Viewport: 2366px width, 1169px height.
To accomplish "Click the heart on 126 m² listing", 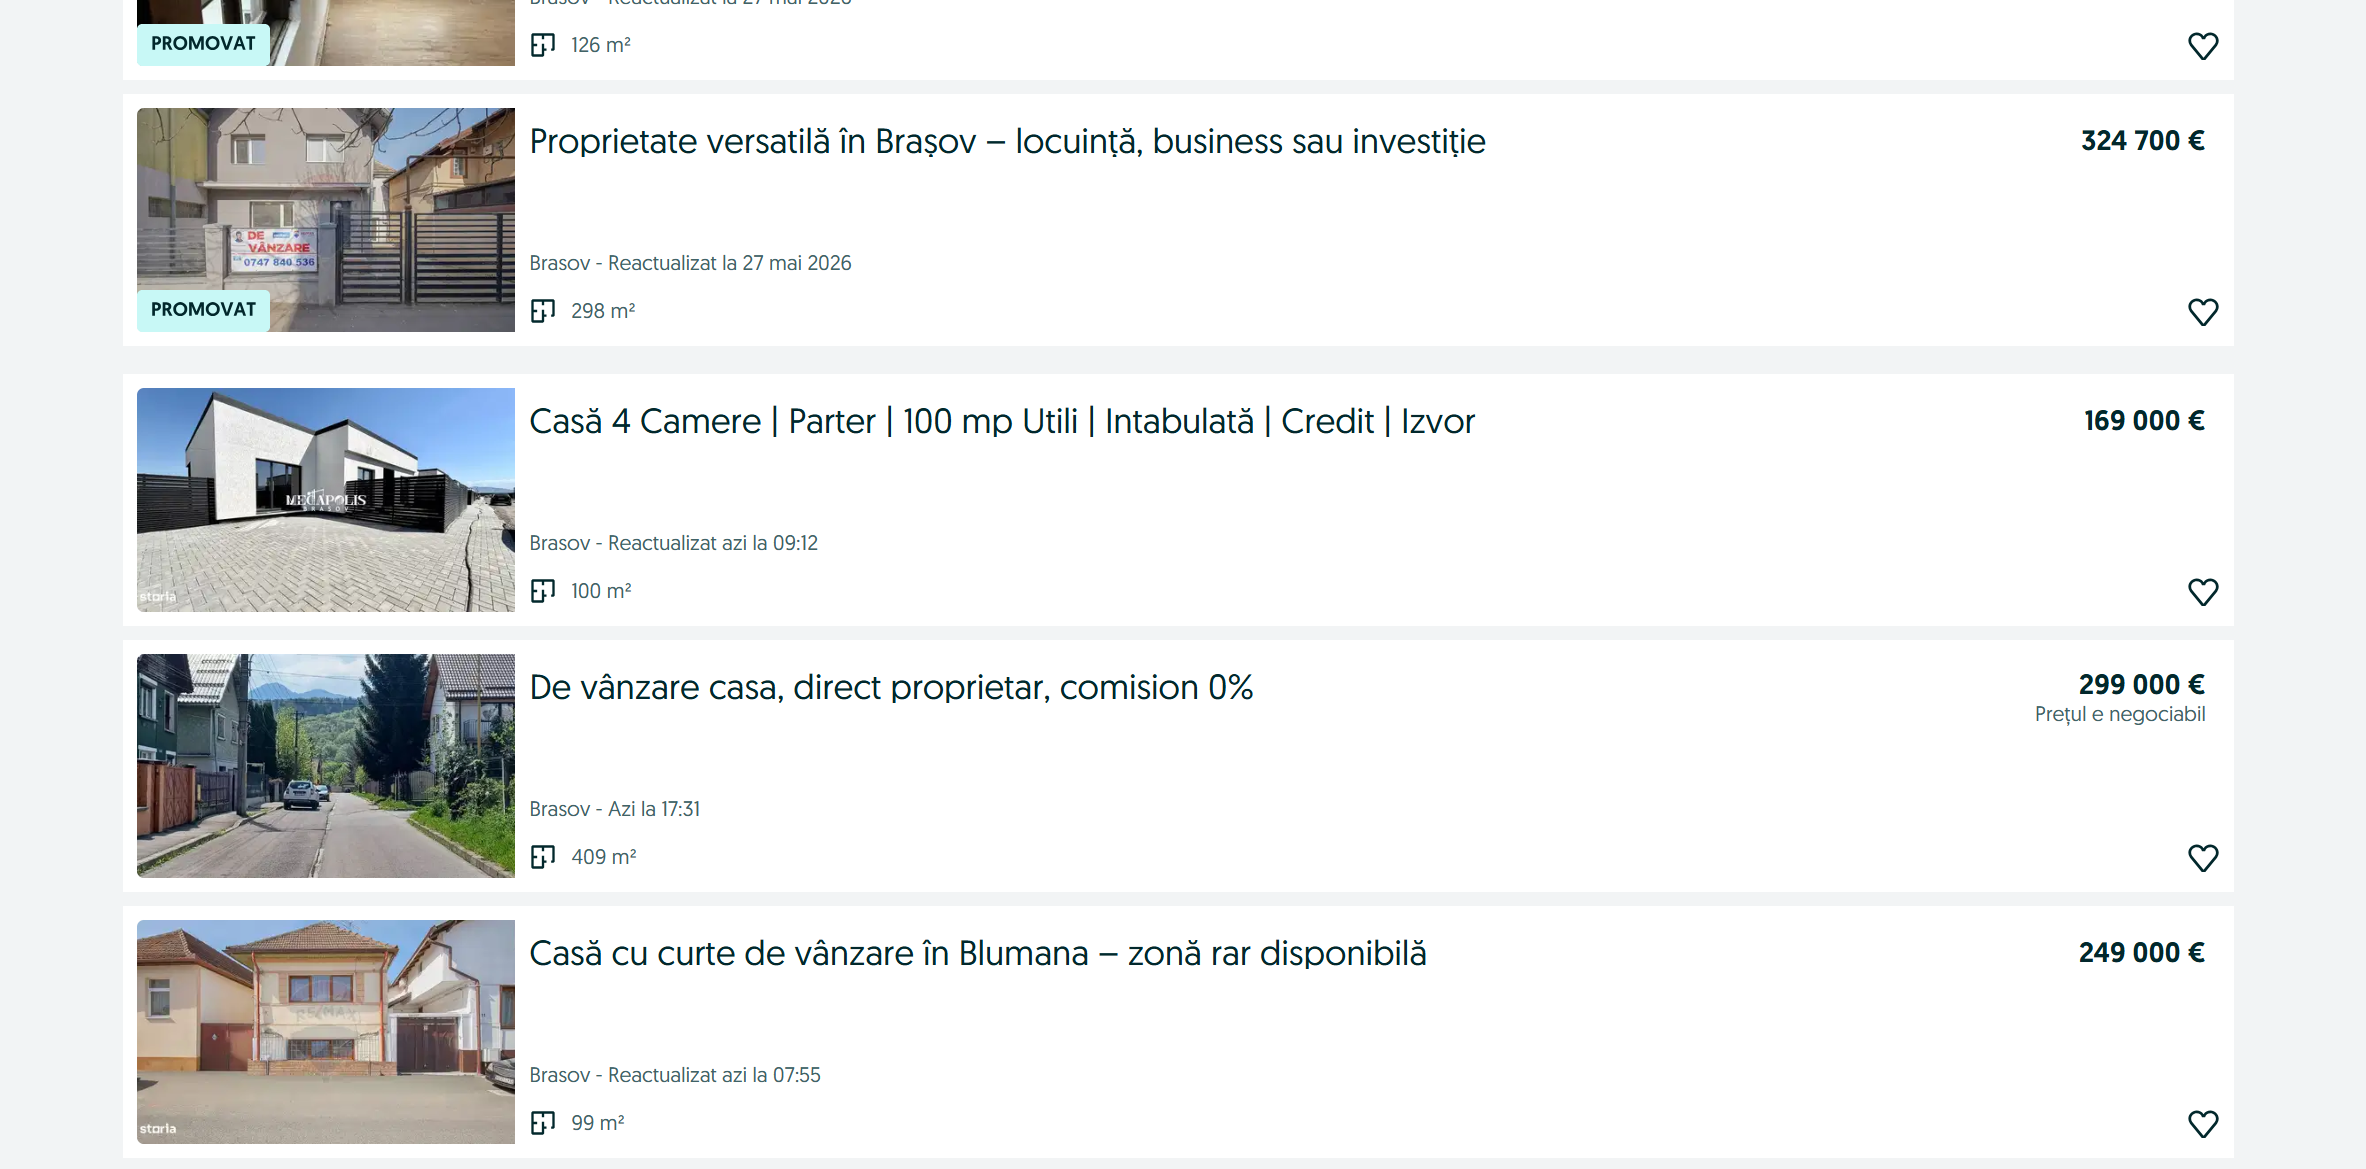I will click(2203, 46).
